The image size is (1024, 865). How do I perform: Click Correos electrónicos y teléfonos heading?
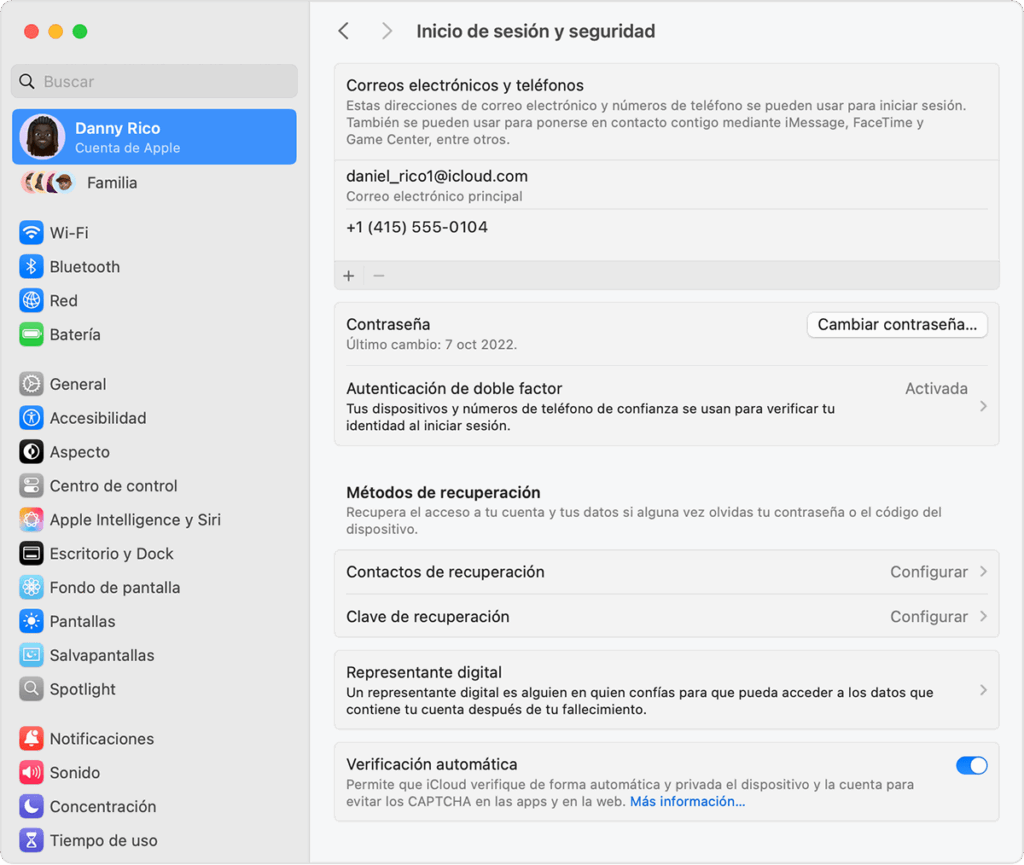click(x=465, y=86)
